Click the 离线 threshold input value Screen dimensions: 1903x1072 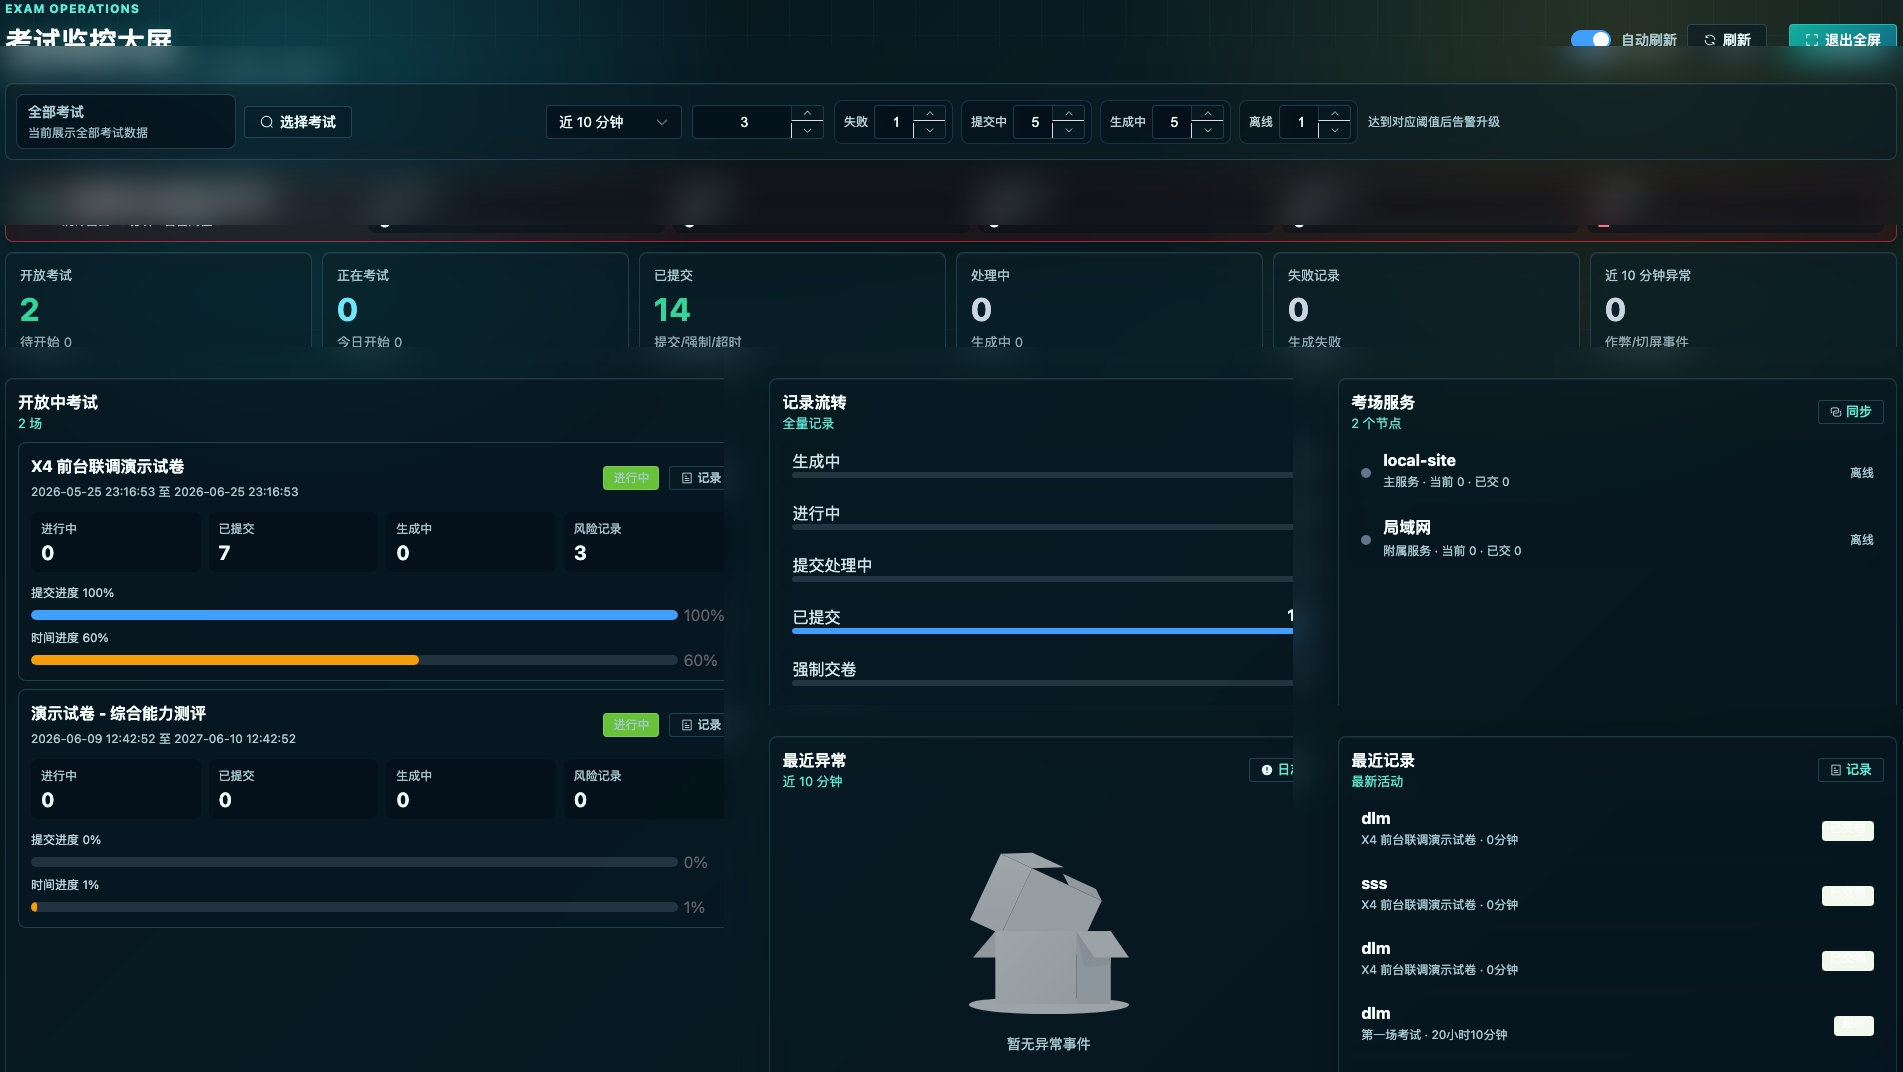pos(1301,122)
